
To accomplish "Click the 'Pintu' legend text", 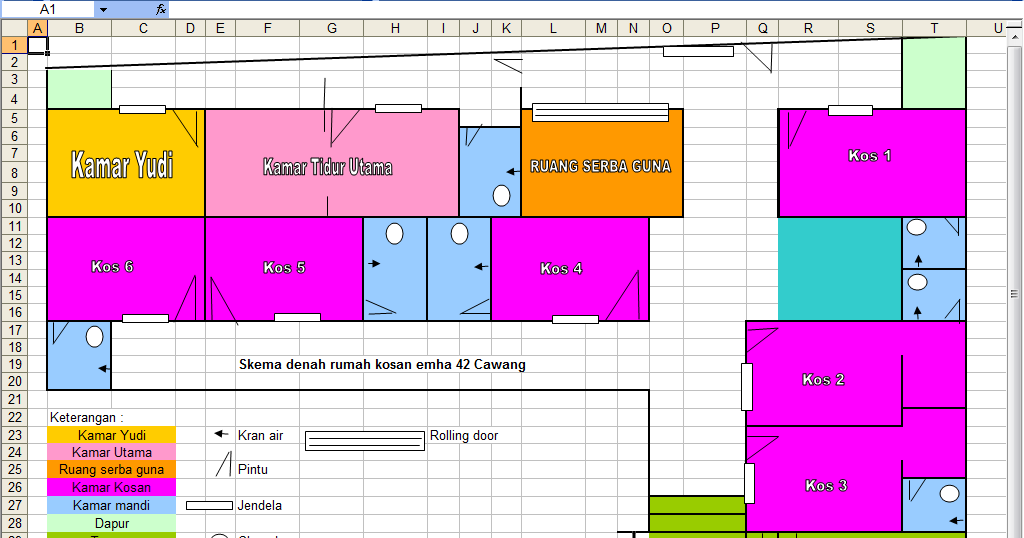I will tap(253, 469).
